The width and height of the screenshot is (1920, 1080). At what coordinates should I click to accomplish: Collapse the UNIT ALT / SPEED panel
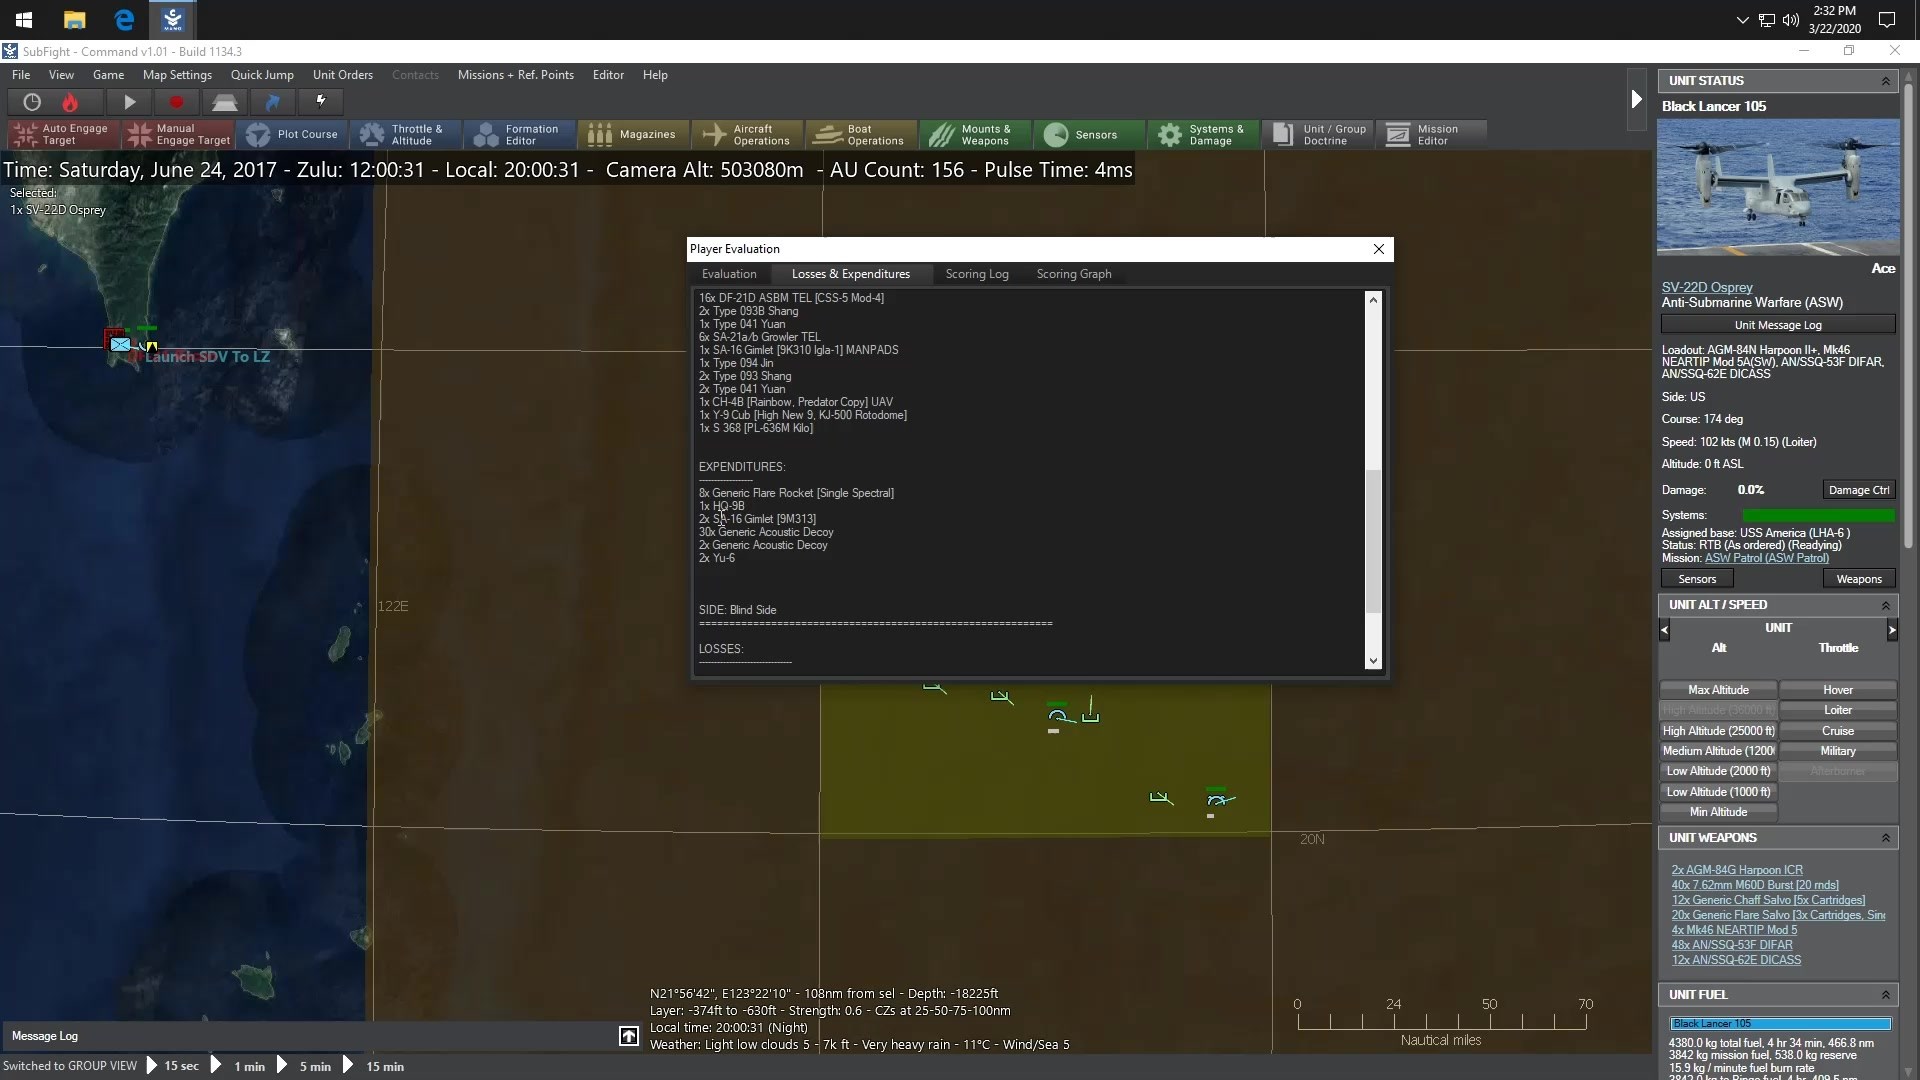click(1886, 605)
